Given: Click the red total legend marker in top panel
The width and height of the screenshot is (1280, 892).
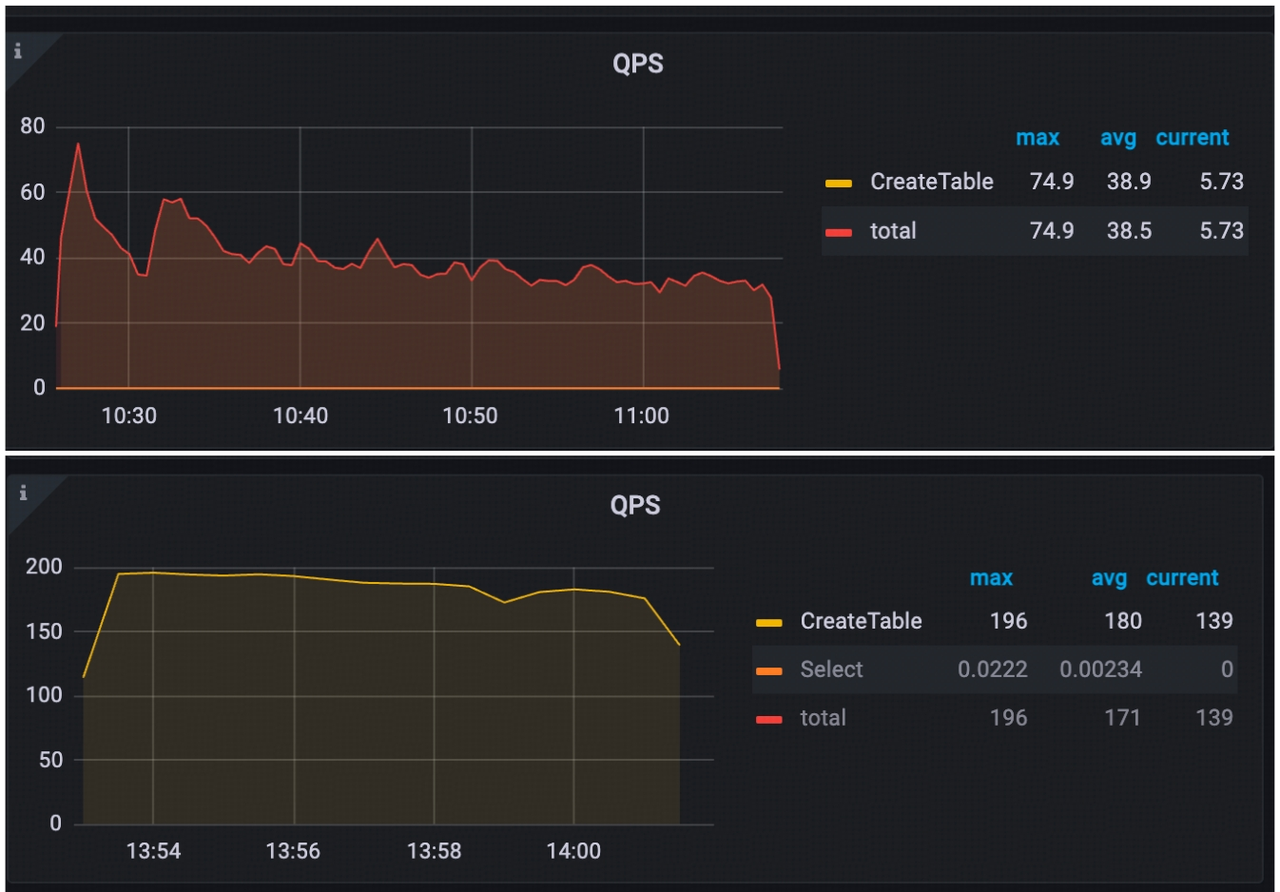Looking at the screenshot, I should pyautogui.click(x=836, y=231).
